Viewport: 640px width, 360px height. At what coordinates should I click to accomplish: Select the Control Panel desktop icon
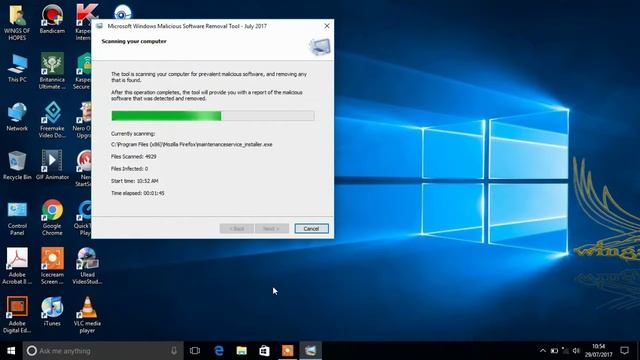[x=17, y=218]
